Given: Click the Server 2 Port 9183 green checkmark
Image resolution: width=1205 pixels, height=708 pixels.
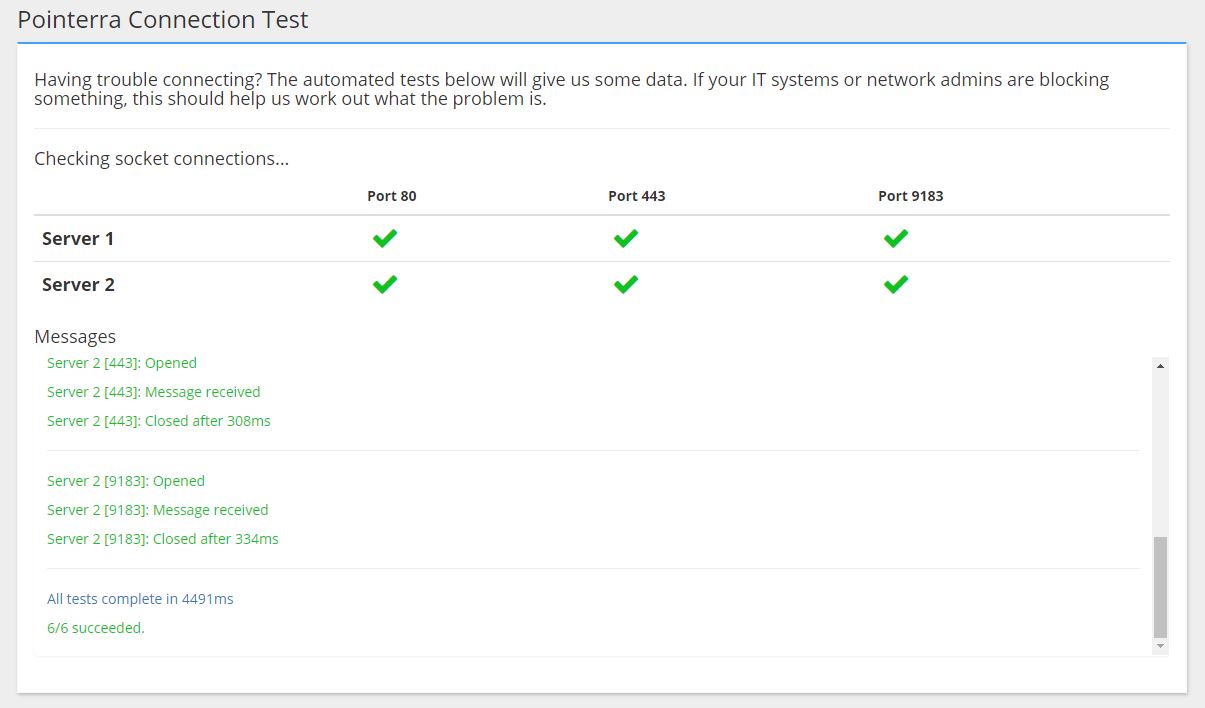Looking at the screenshot, I should click(x=896, y=284).
